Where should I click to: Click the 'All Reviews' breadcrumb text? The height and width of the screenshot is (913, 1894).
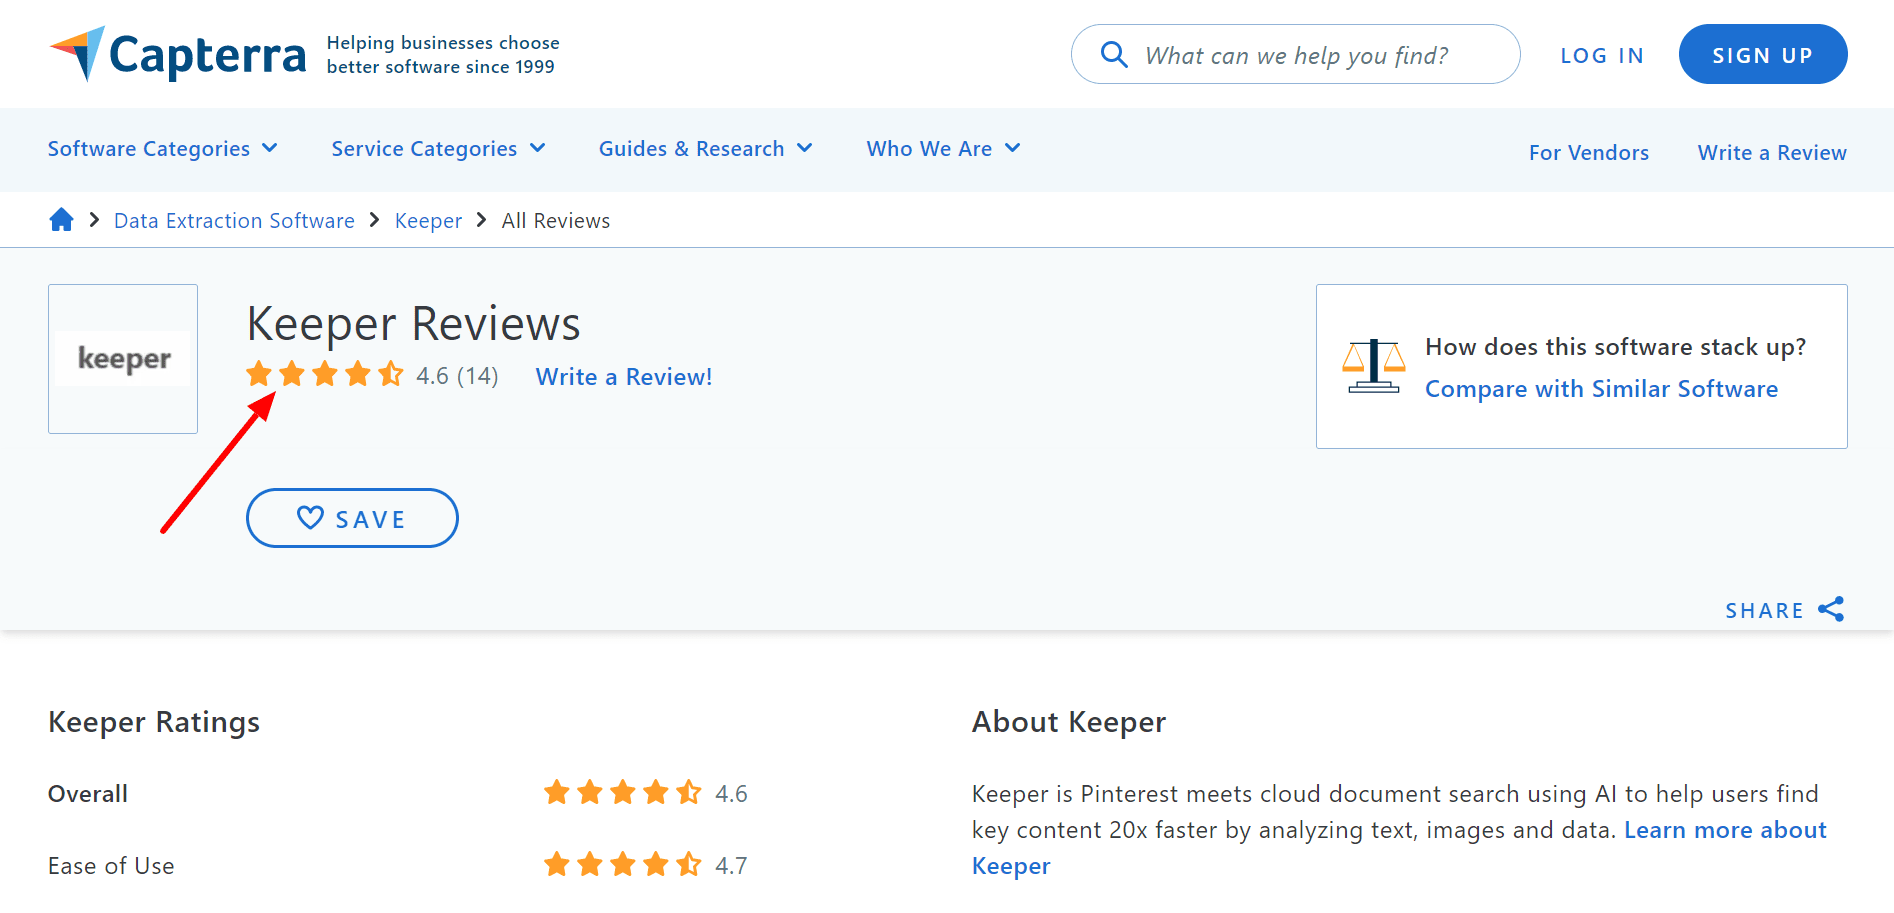[556, 221]
